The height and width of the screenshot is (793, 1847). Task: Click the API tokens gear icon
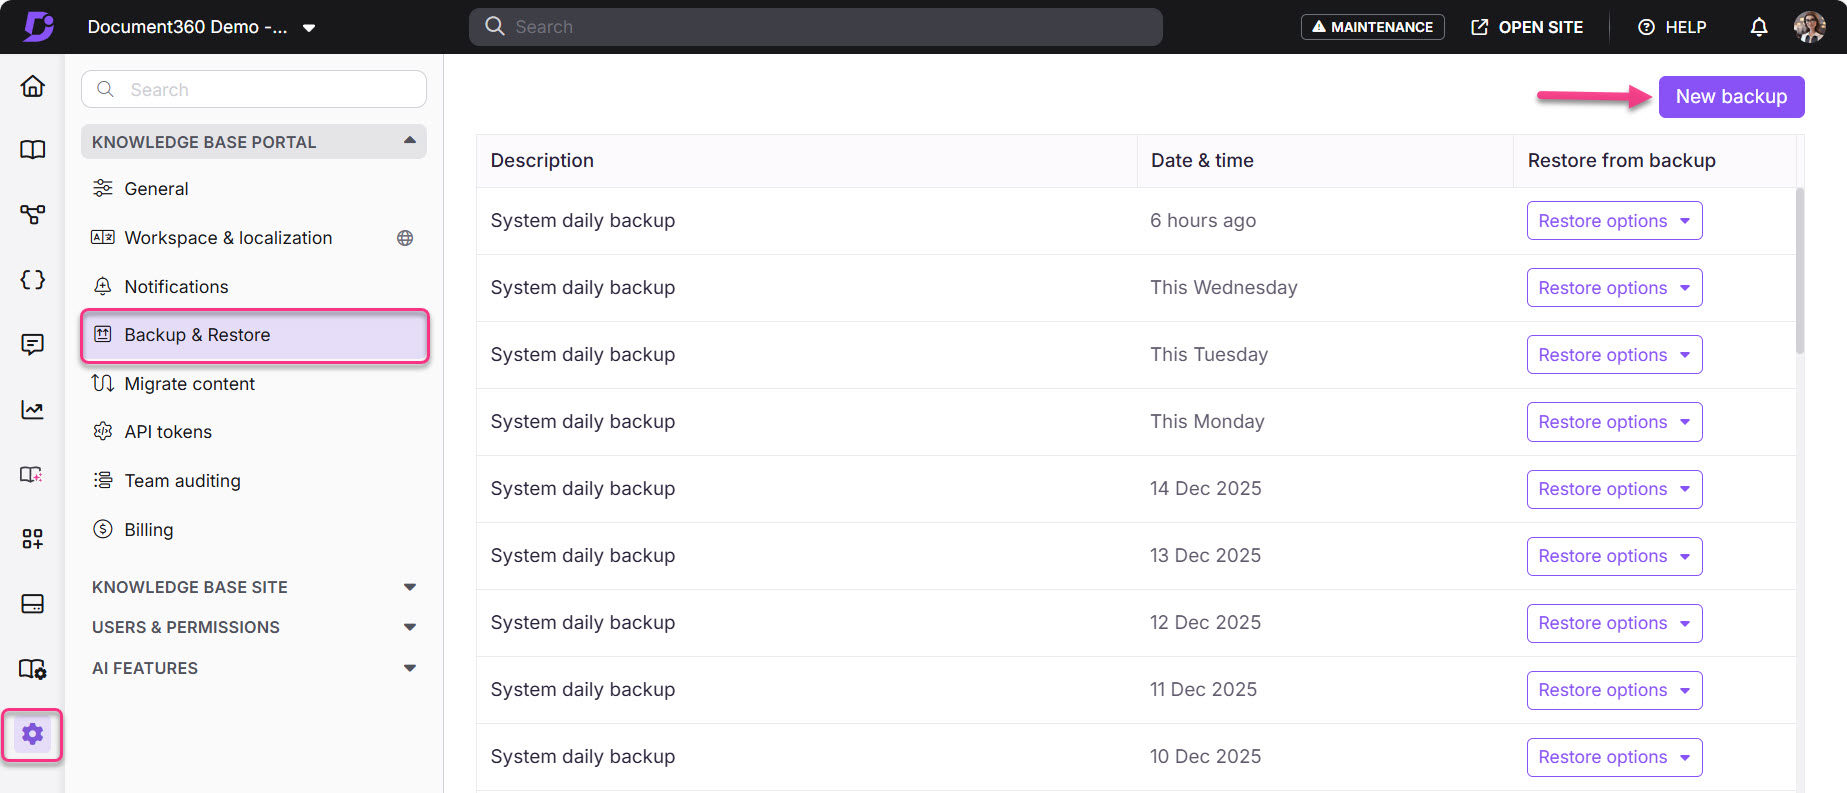pos(103,431)
